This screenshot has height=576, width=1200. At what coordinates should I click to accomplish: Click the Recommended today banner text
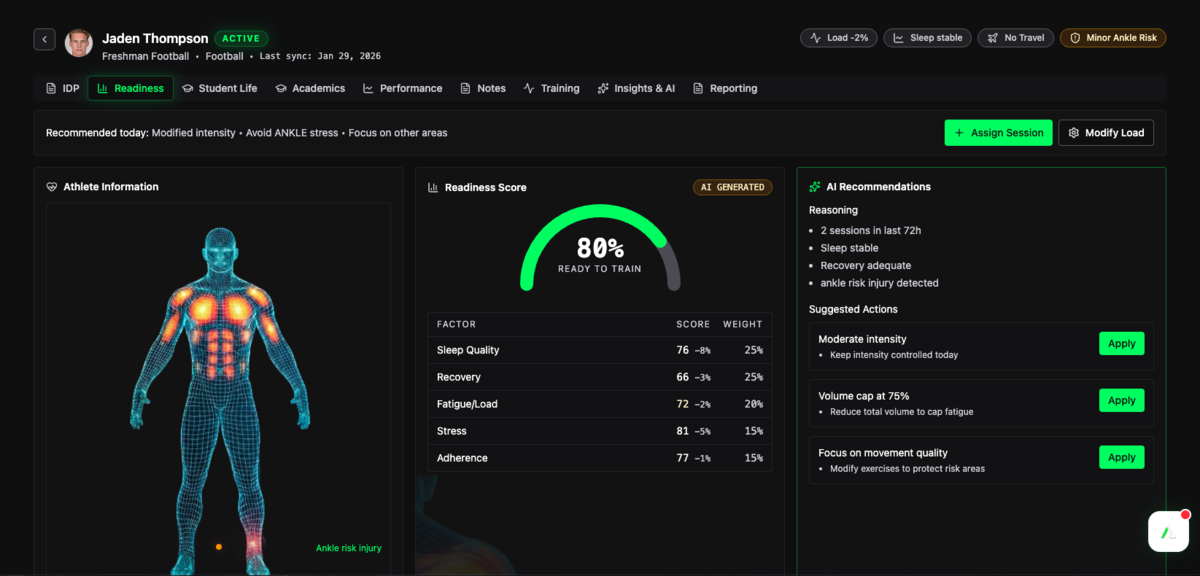(x=247, y=133)
